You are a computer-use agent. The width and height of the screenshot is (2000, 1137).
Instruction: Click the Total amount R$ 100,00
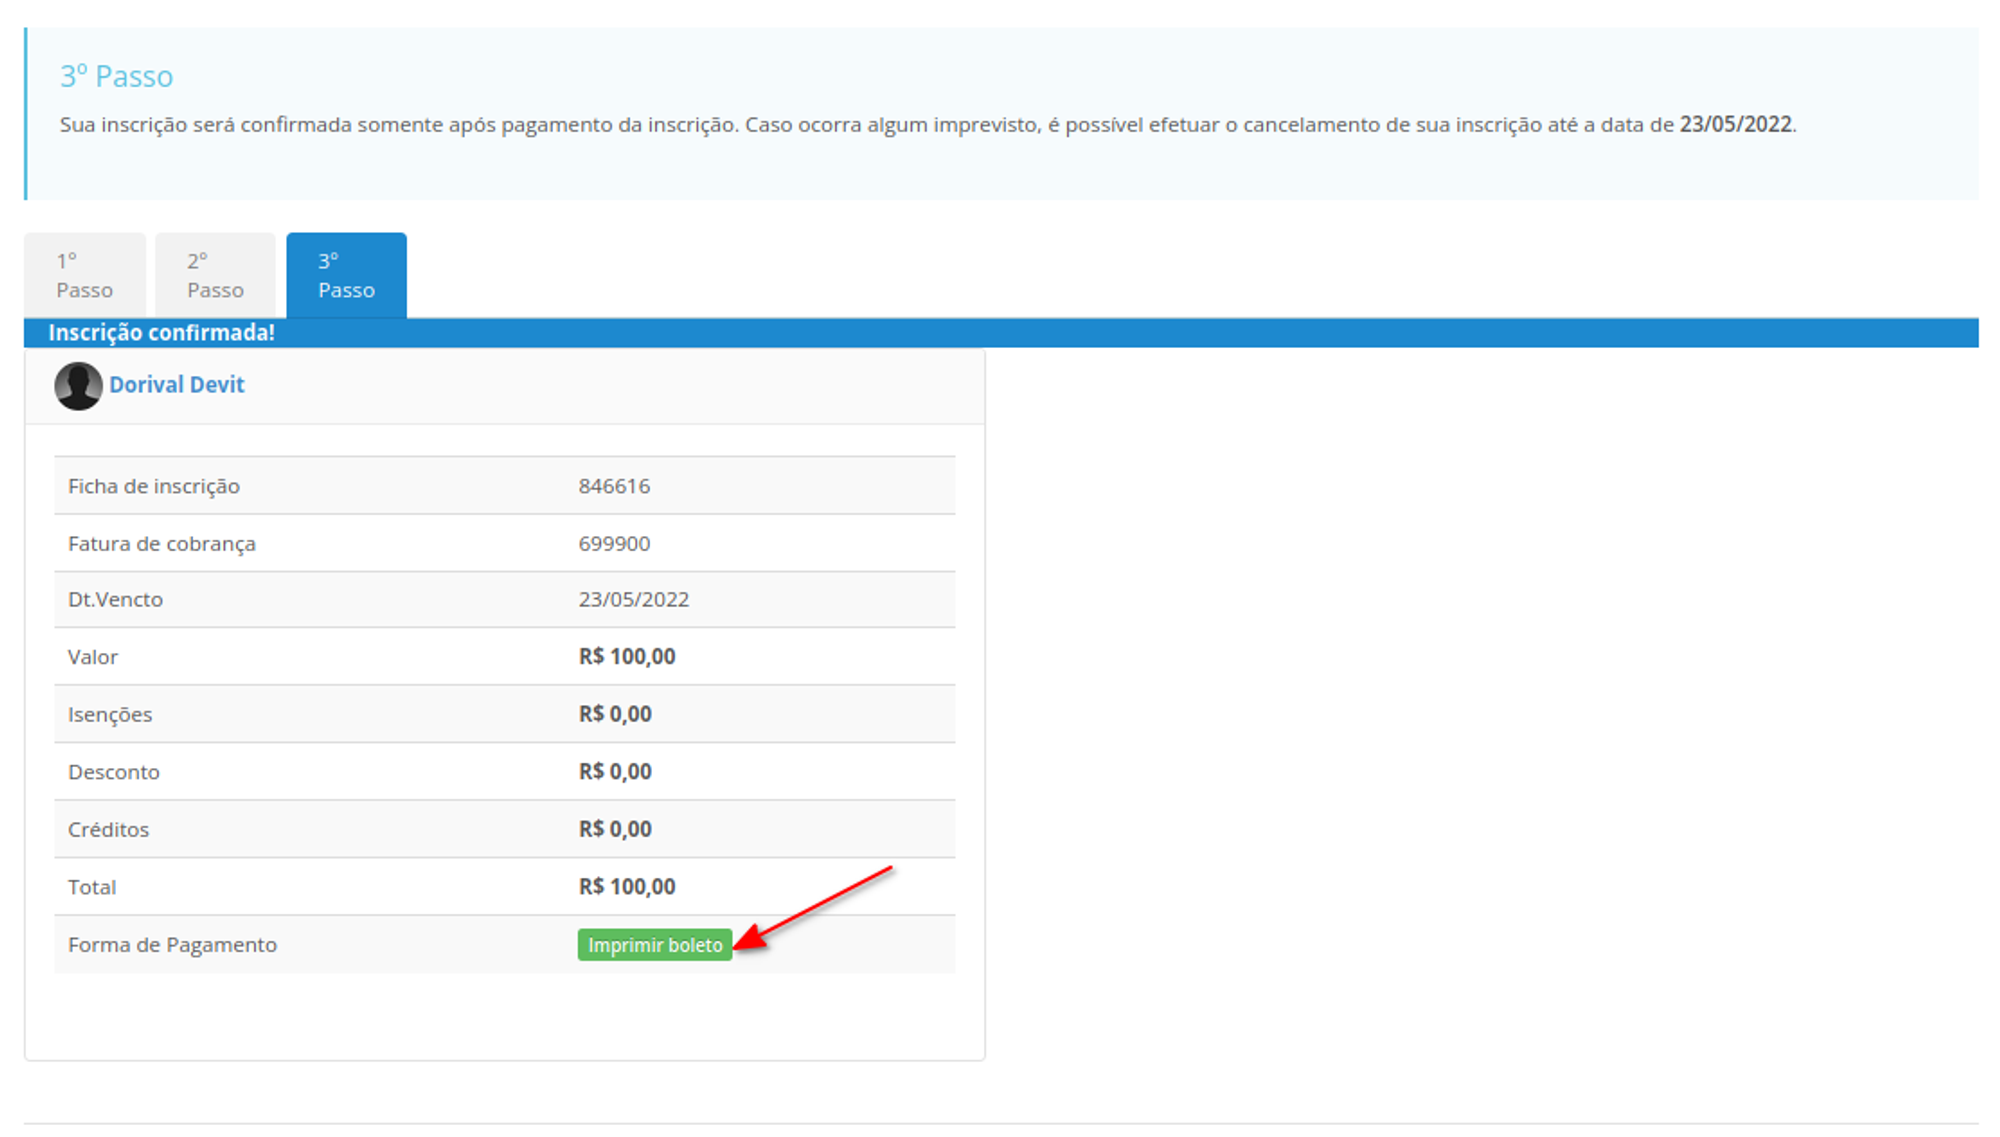click(627, 887)
